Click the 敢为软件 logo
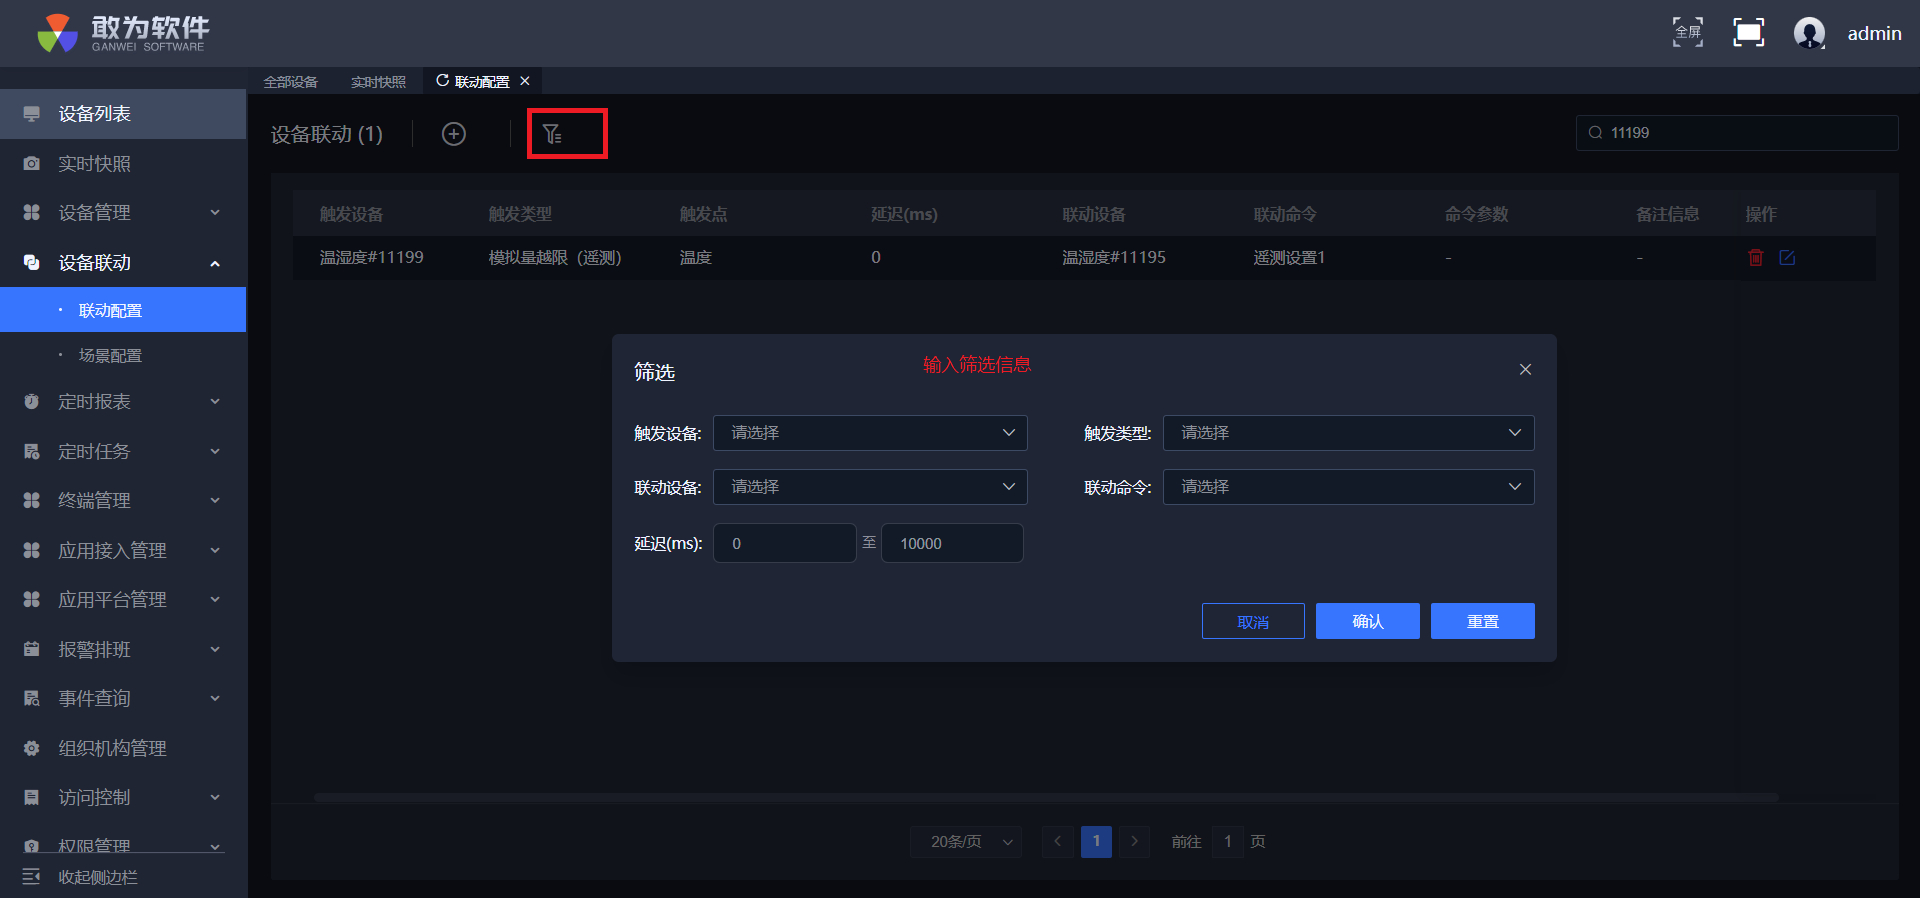 click(123, 33)
